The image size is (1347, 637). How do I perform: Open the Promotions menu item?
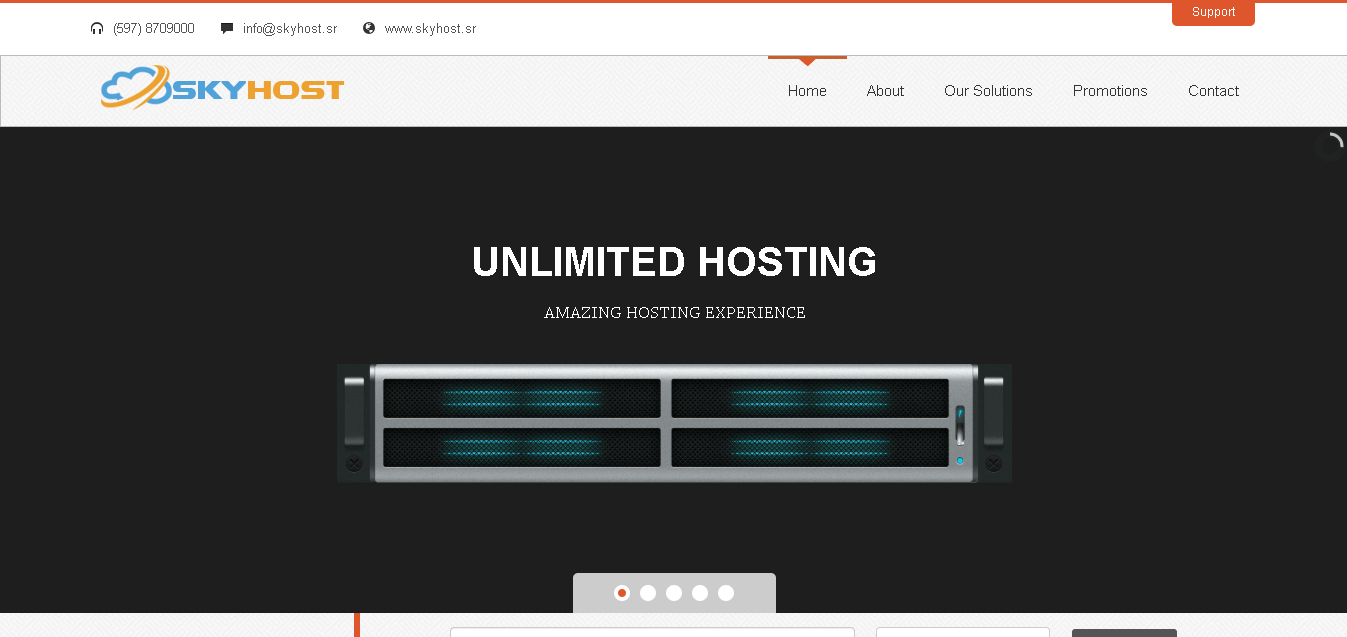[1110, 91]
